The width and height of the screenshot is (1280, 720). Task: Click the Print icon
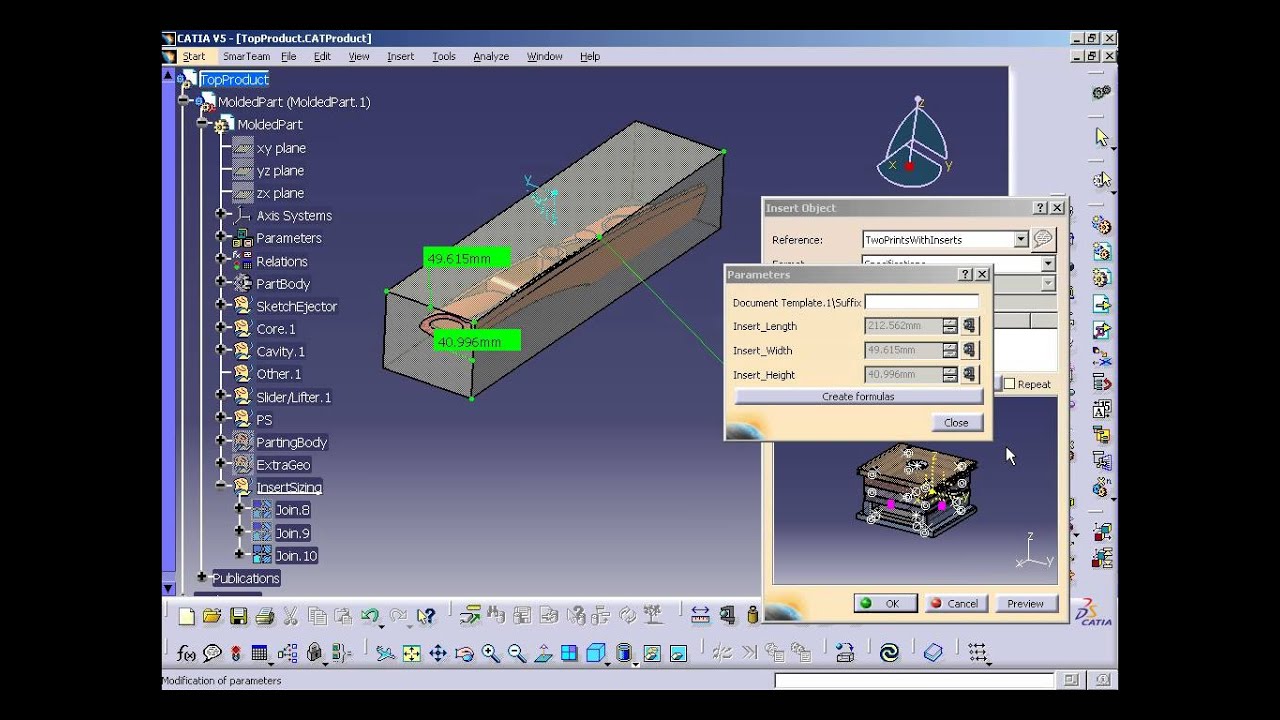point(264,616)
